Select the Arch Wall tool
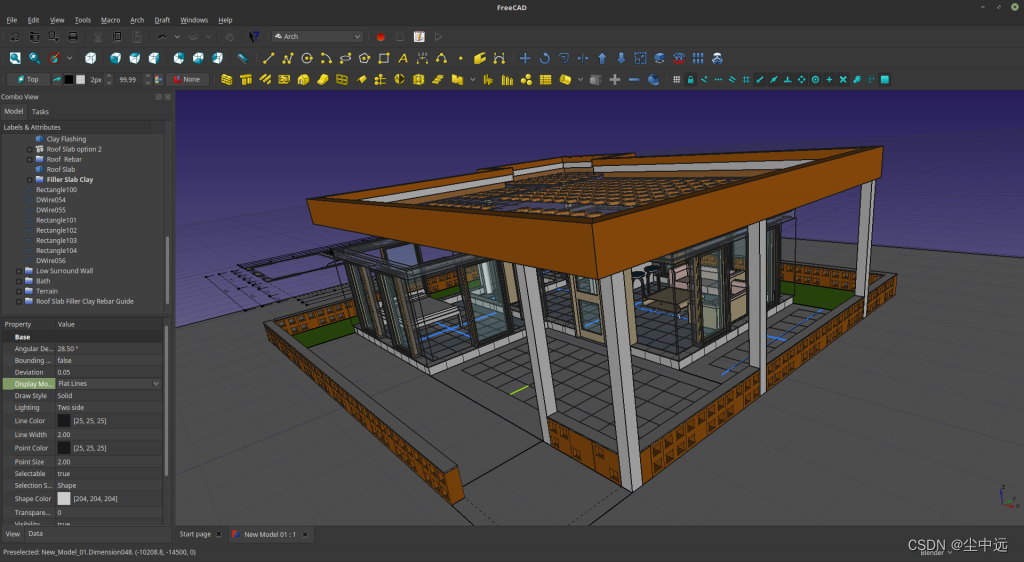The width and height of the screenshot is (1024, 562). tap(227, 80)
